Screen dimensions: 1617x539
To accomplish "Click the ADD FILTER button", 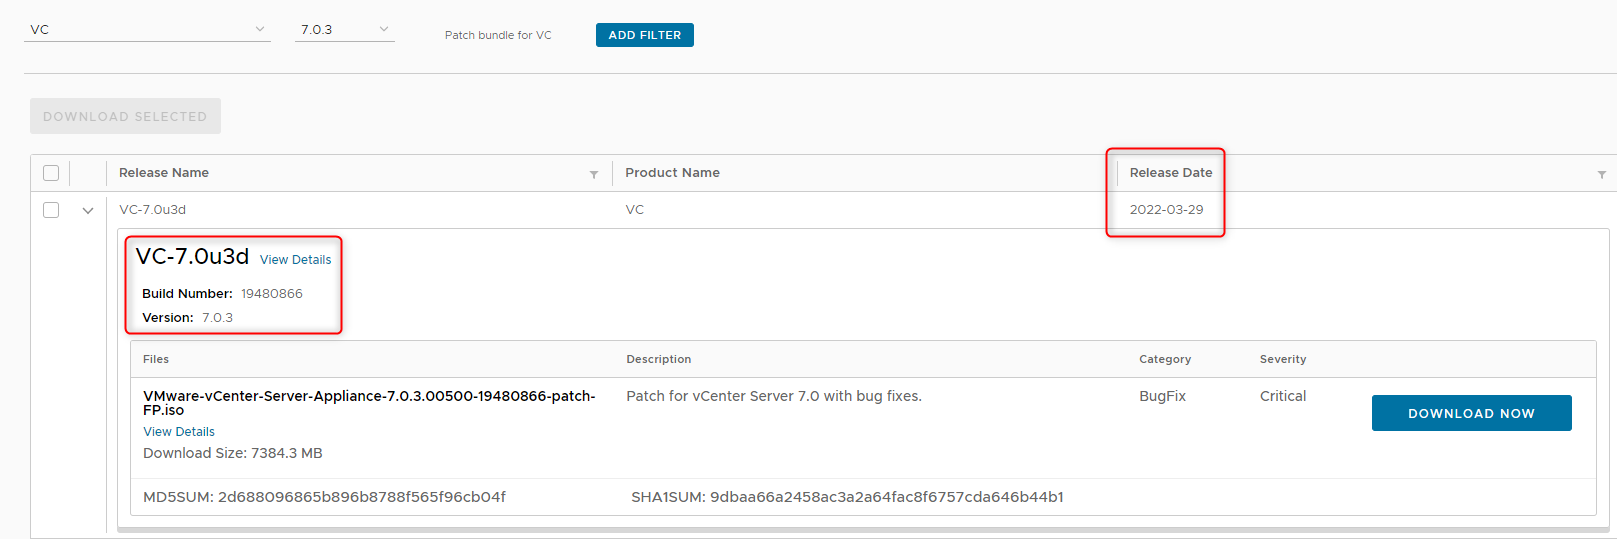I will [x=645, y=35].
